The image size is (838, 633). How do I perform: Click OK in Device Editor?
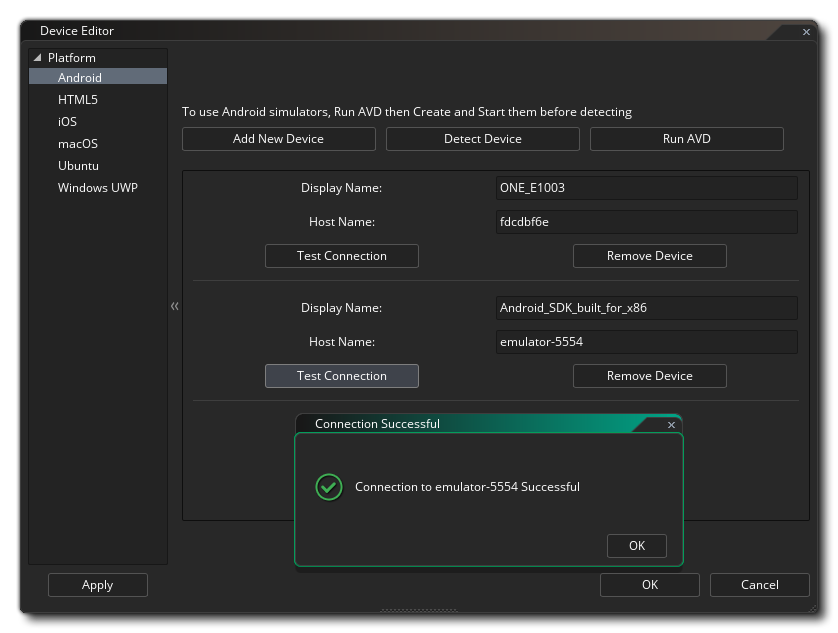tap(650, 585)
